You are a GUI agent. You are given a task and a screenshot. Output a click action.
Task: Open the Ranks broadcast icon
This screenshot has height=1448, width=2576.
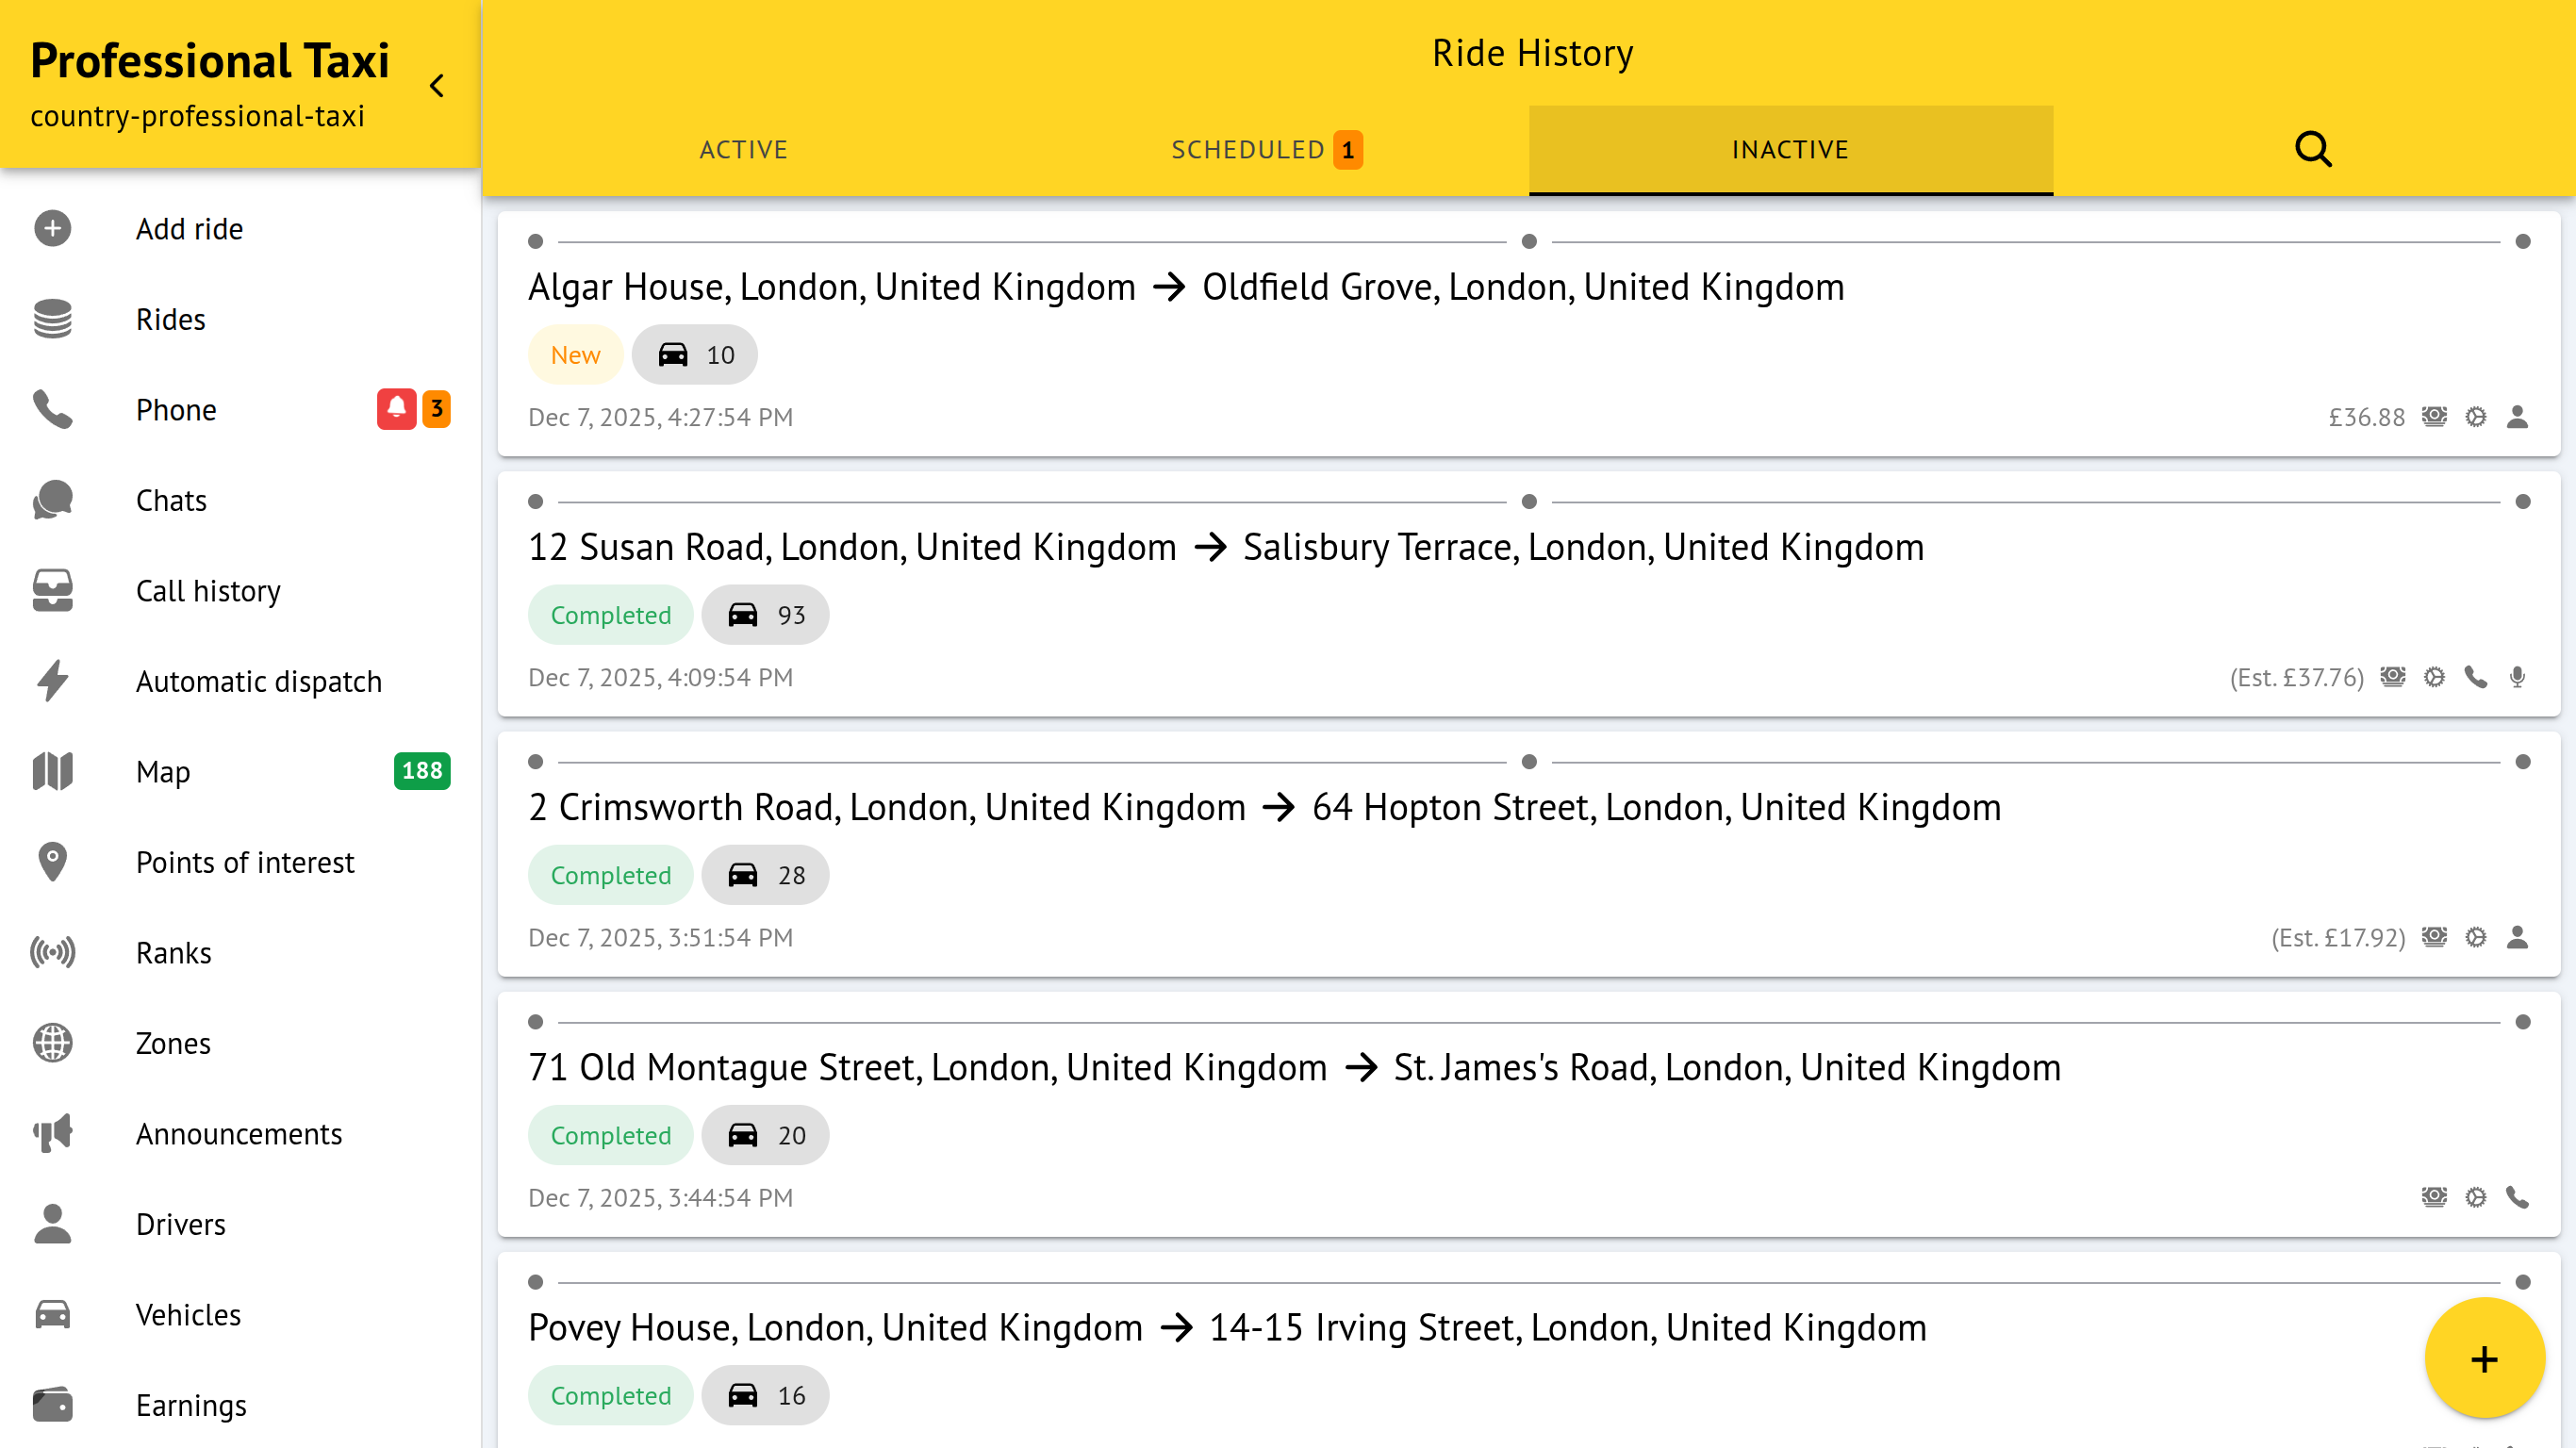(x=53, y=952)
